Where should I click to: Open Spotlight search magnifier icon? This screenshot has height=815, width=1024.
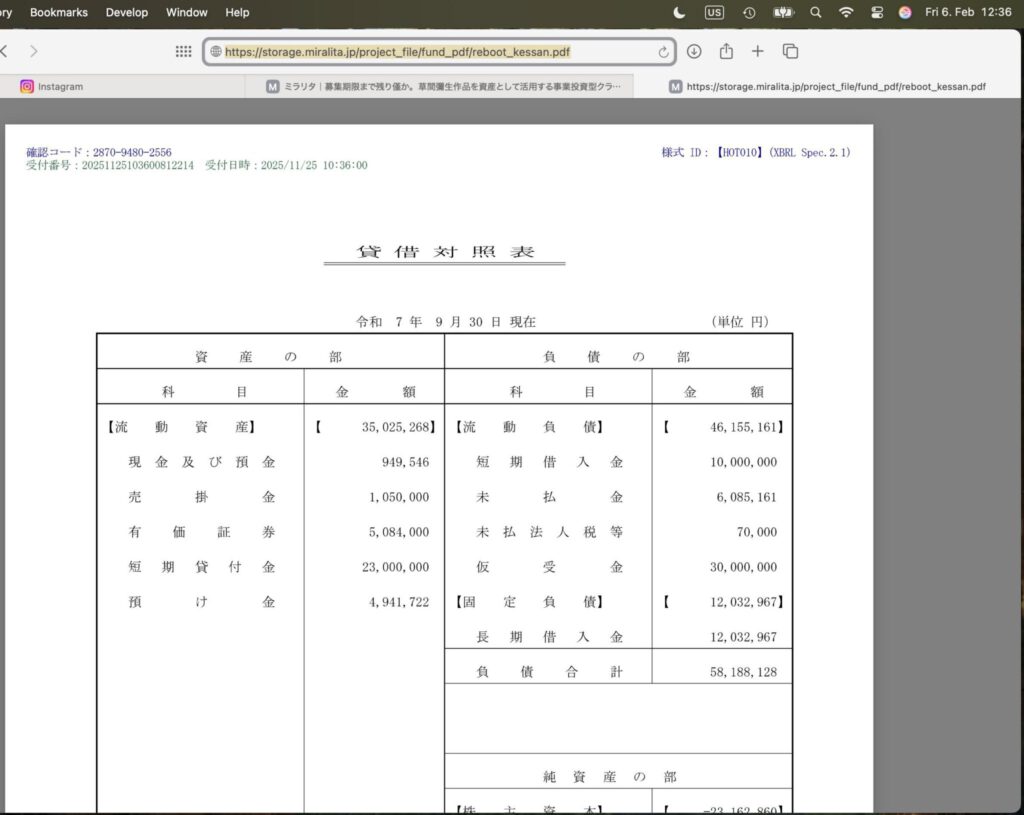coord(815,12)
